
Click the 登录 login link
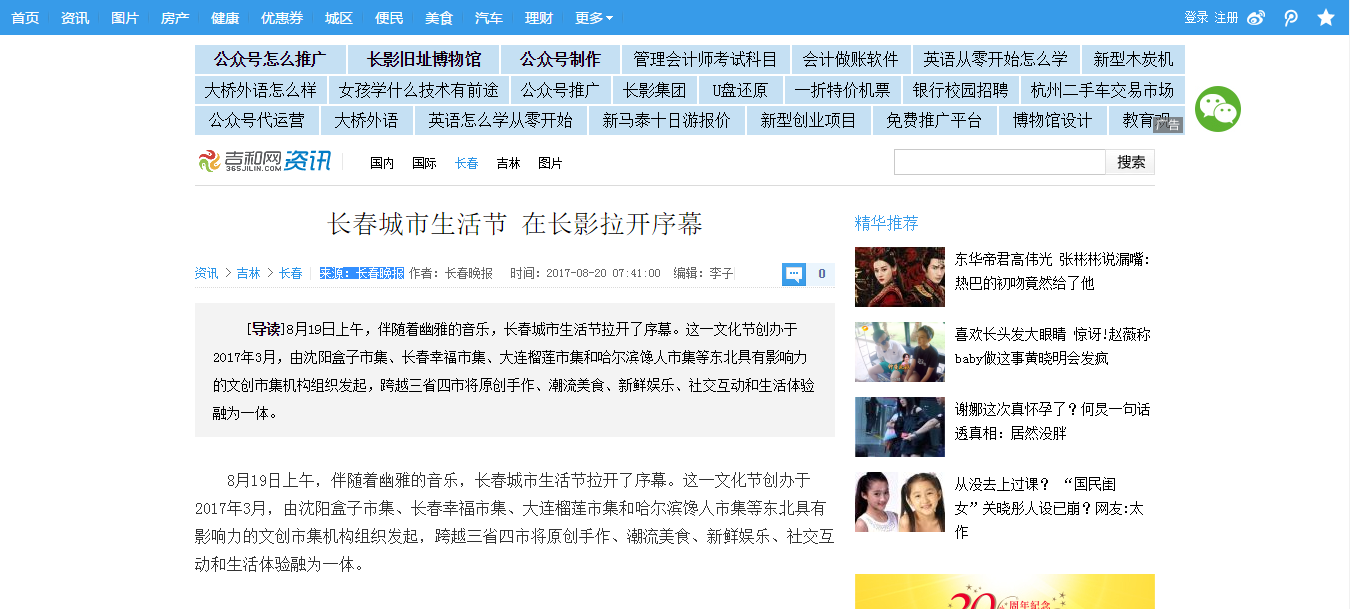[1196, 18]
